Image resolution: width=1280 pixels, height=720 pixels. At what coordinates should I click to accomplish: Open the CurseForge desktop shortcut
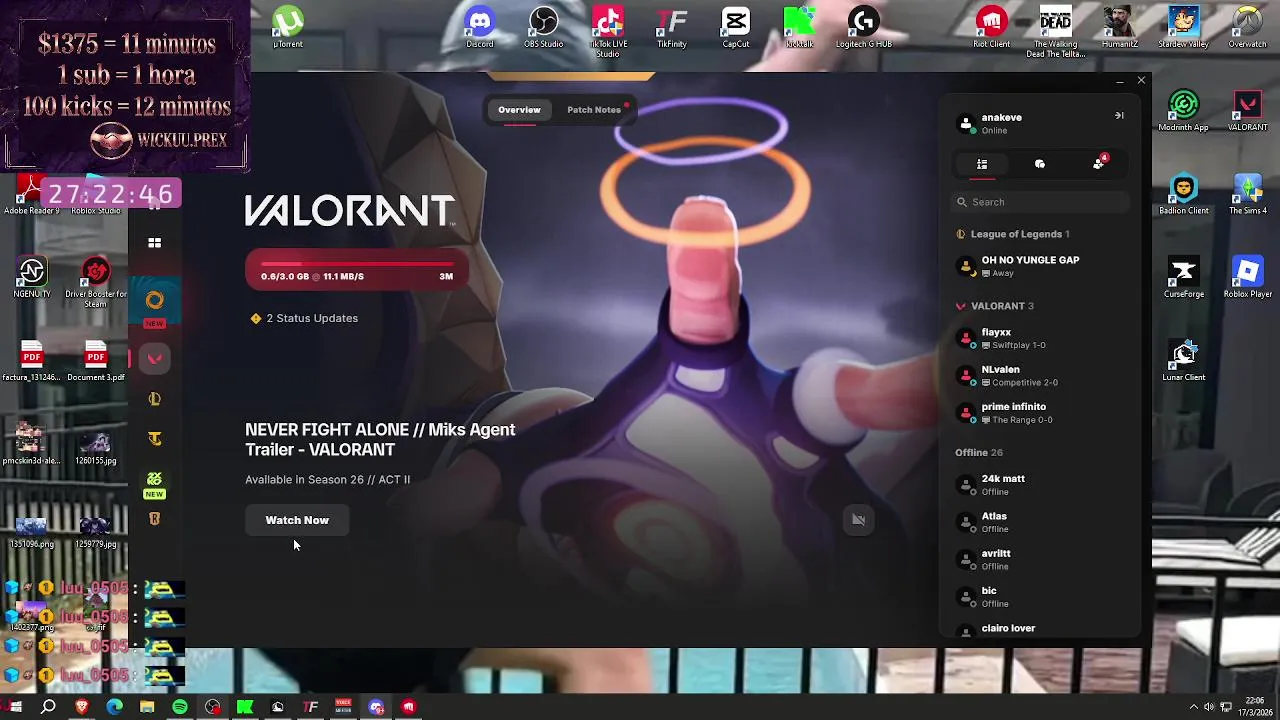[x=1184, y=277]
